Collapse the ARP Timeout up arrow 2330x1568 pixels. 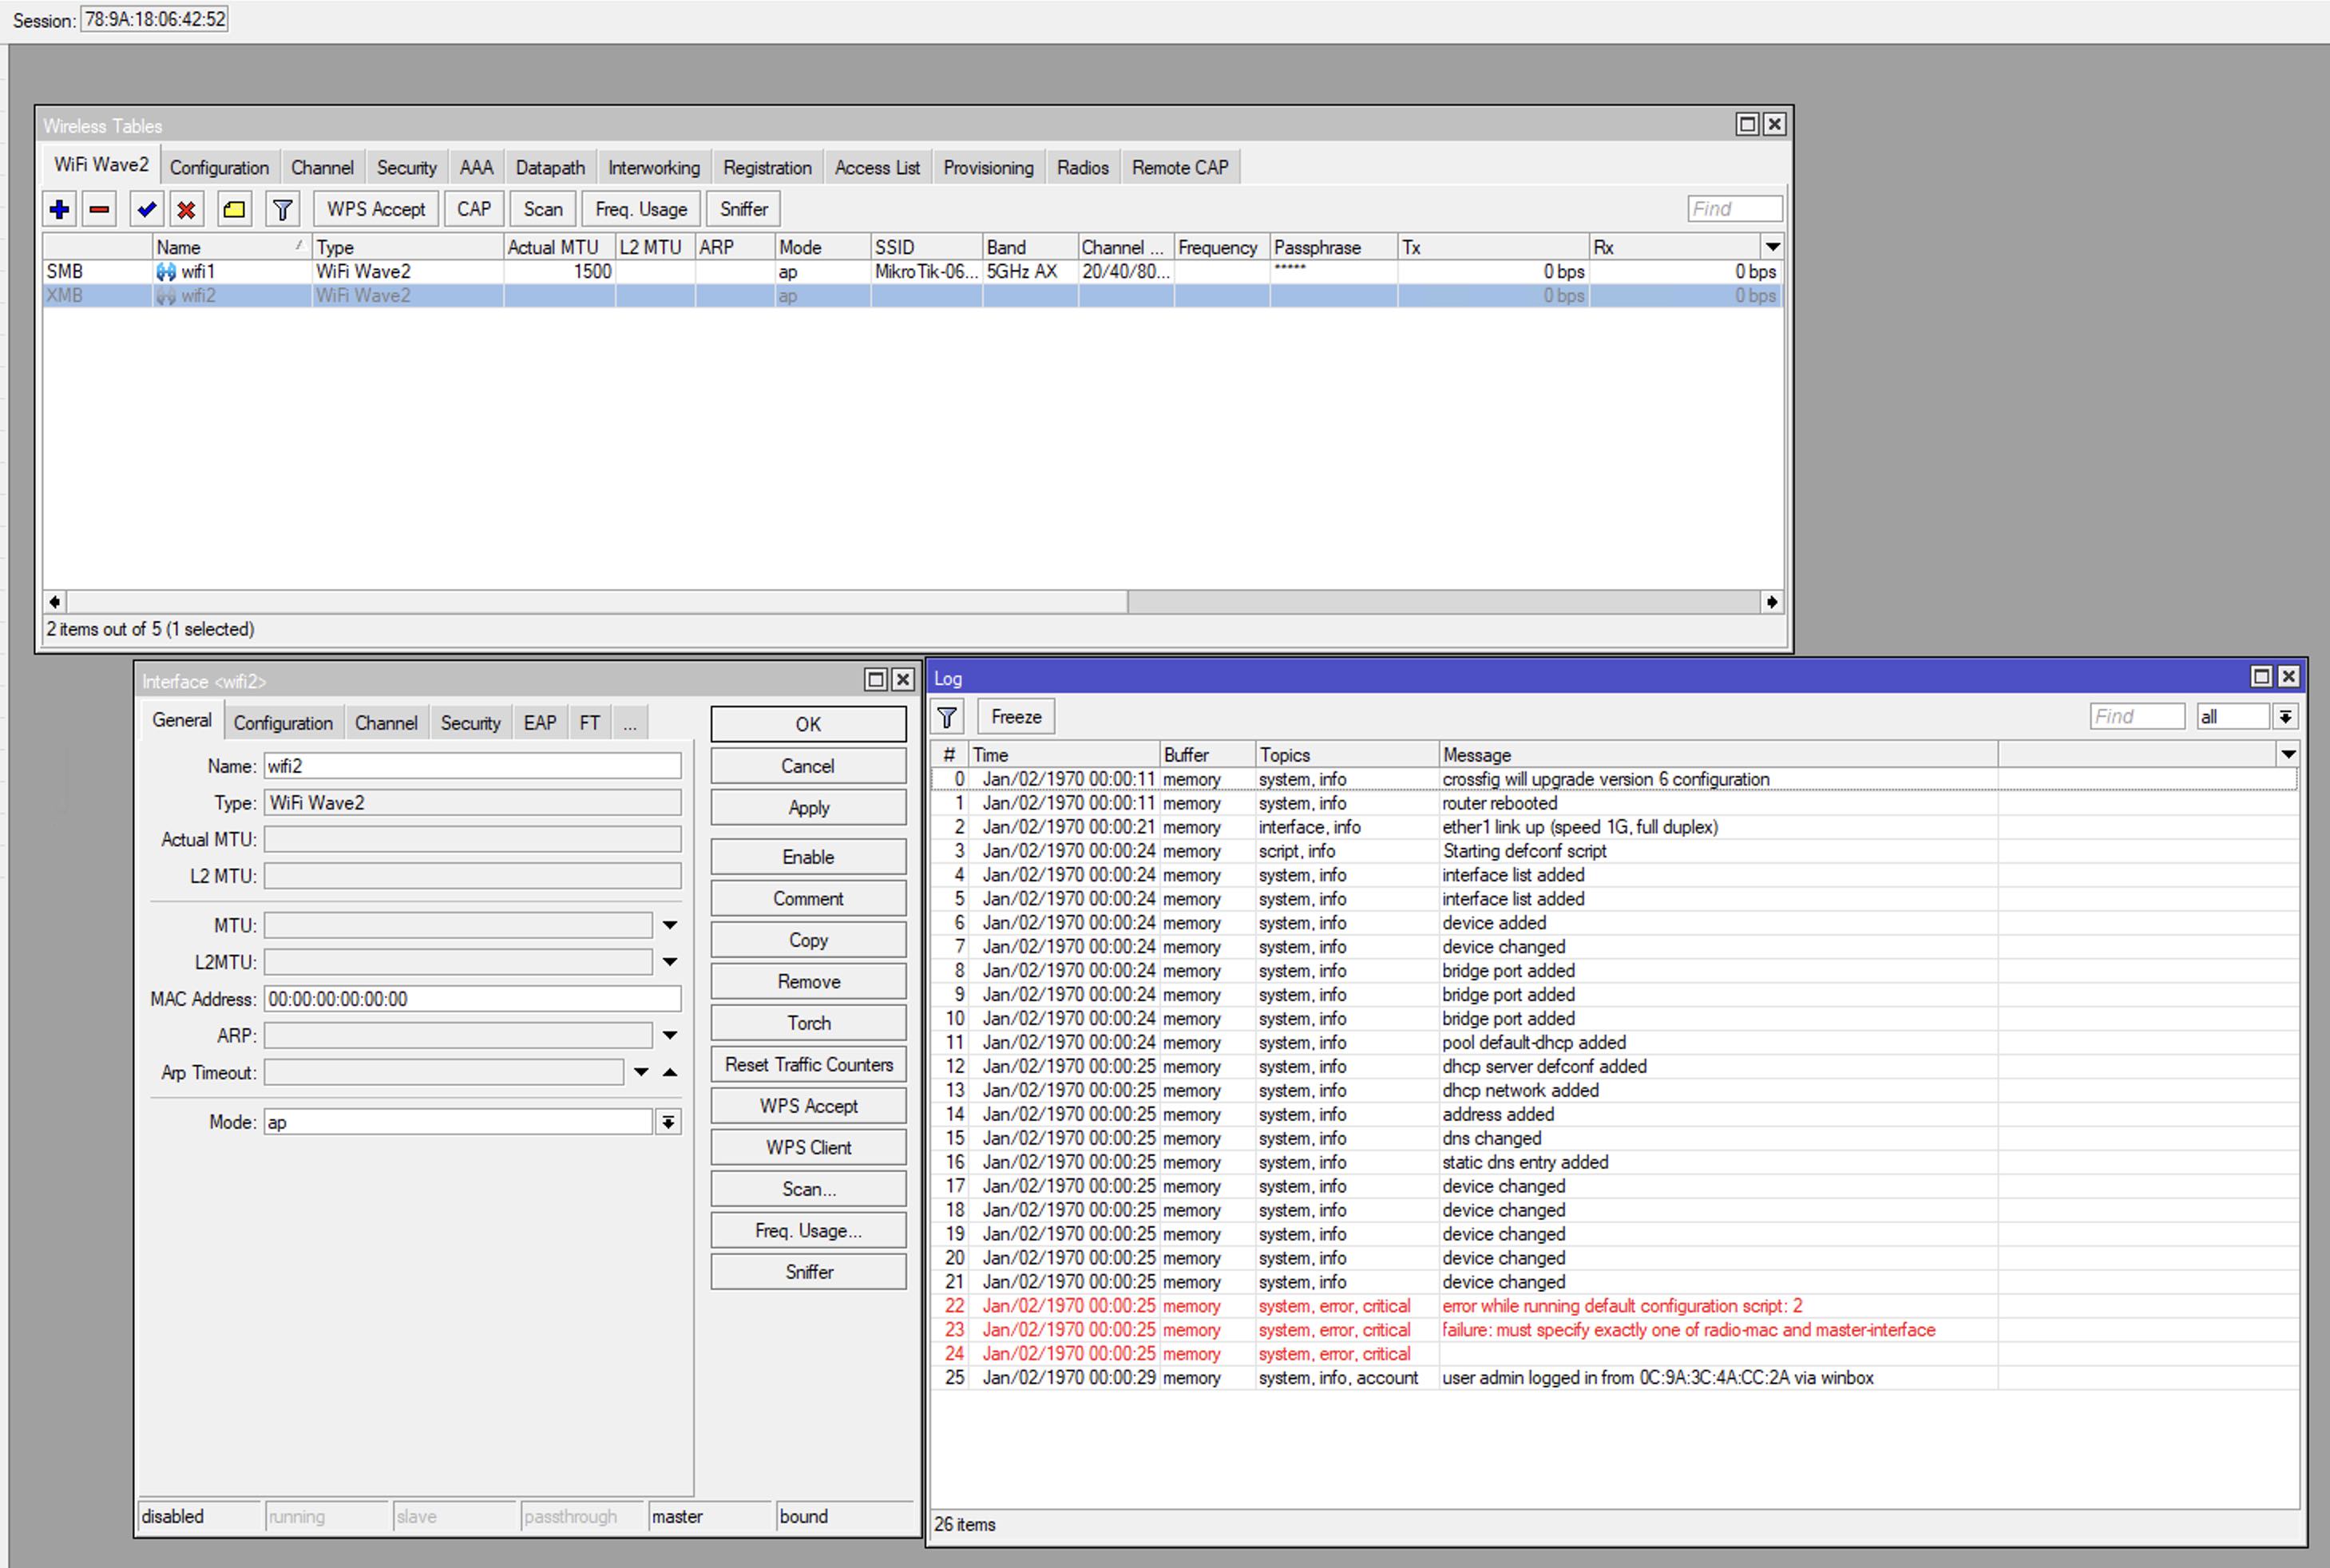(x=670, y=1072)
